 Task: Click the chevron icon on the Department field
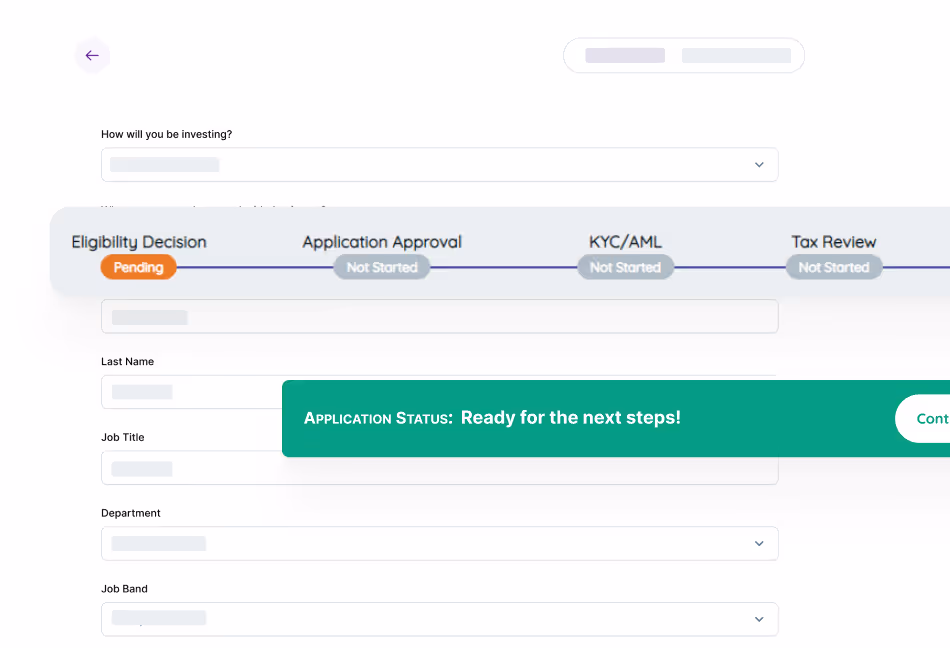point(759,543)
